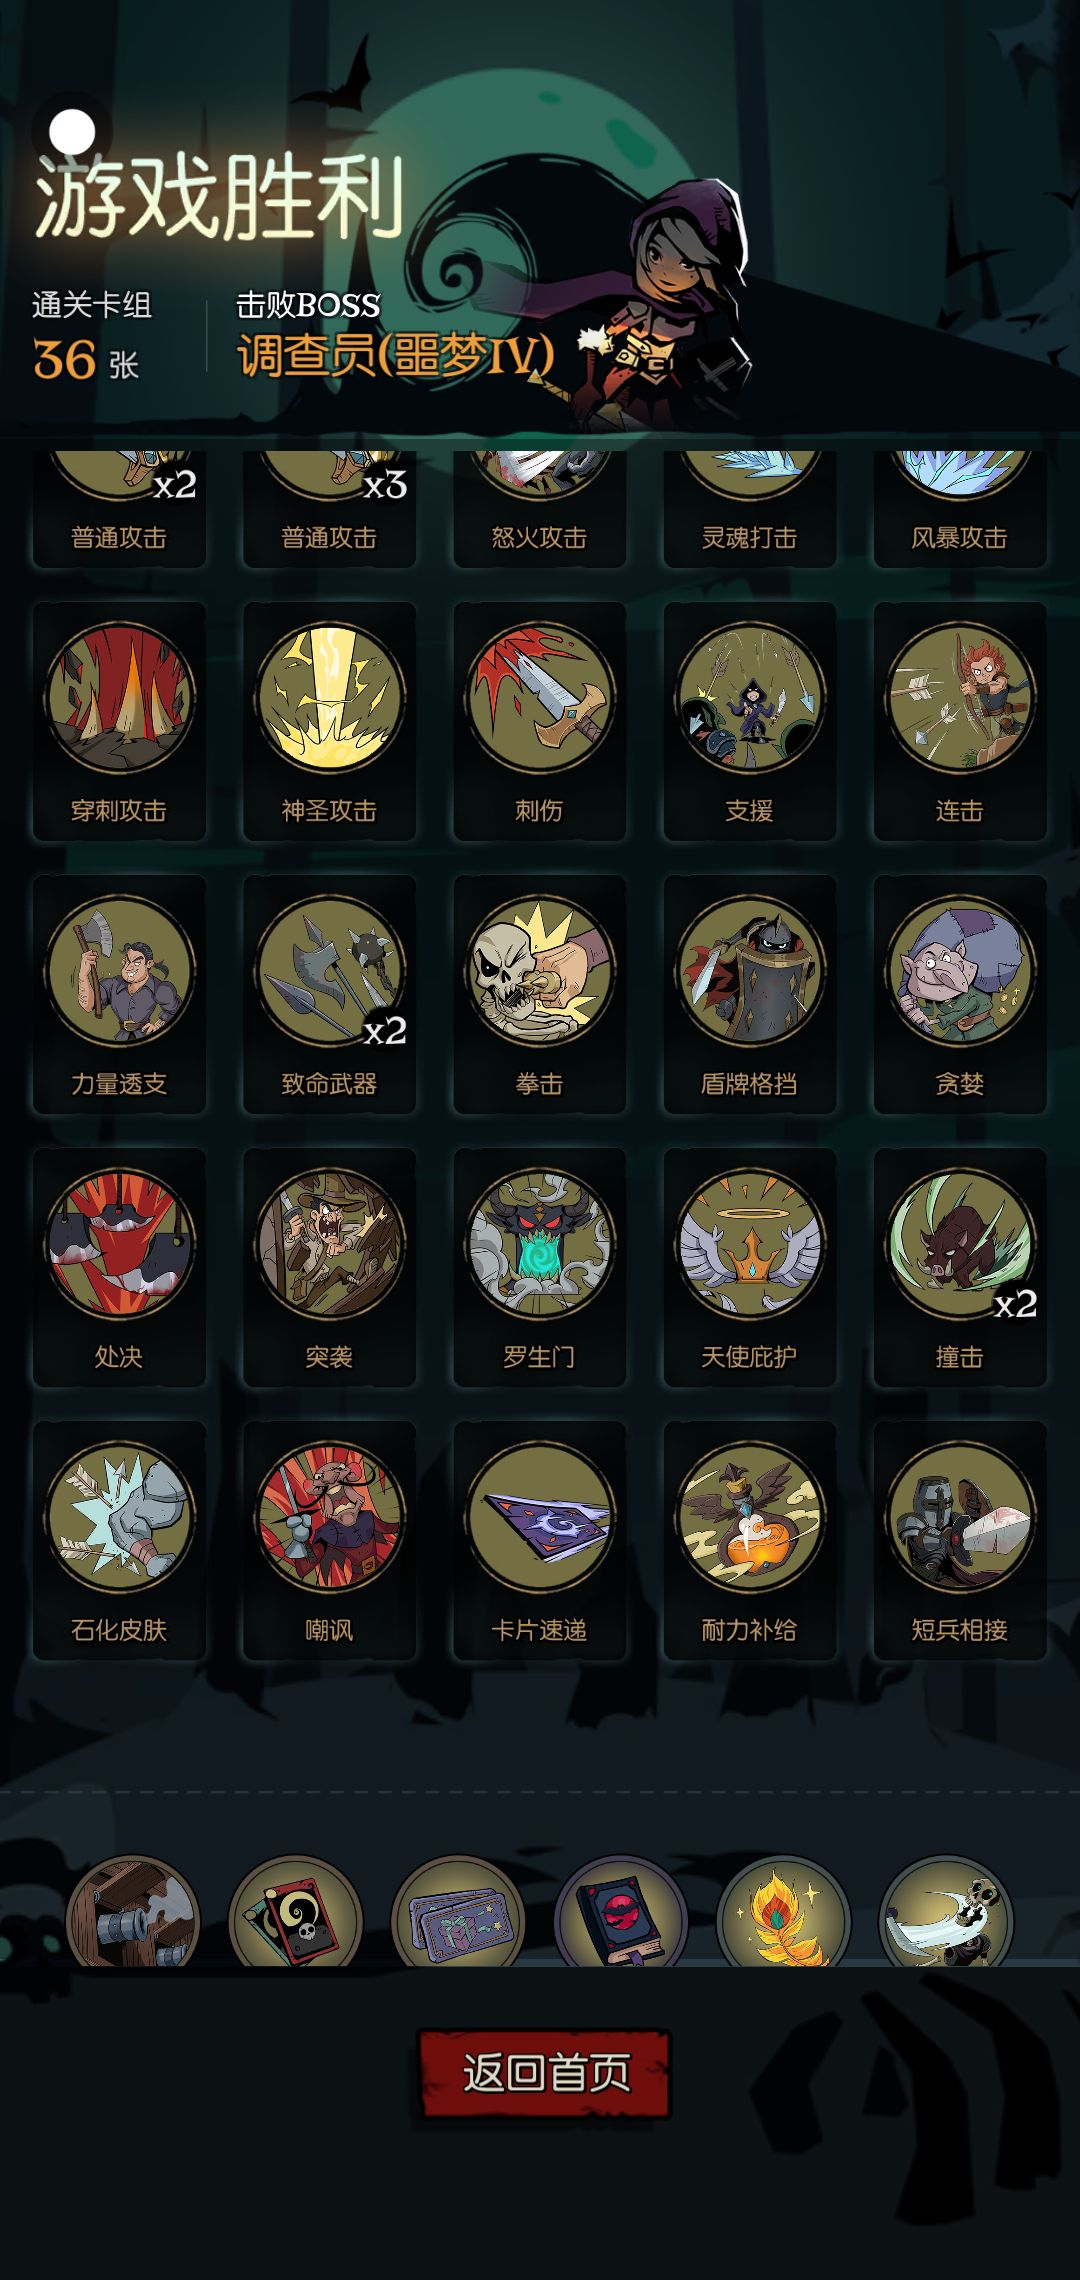Tap the 盾牌格挡 shield card
The width and height of the screenshot is (1080, 2280).
click(x=749, y=995)
